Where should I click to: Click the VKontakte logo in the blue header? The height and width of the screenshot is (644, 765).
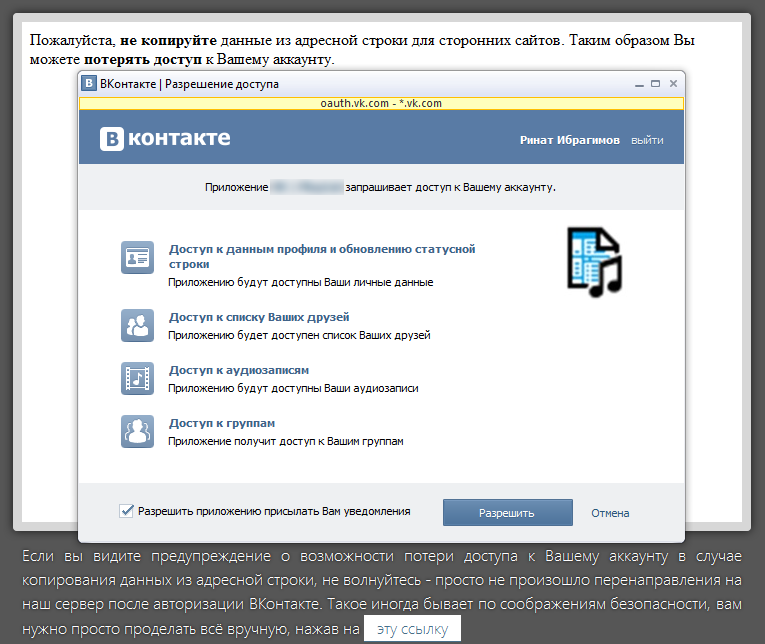[x=165, y=139]
